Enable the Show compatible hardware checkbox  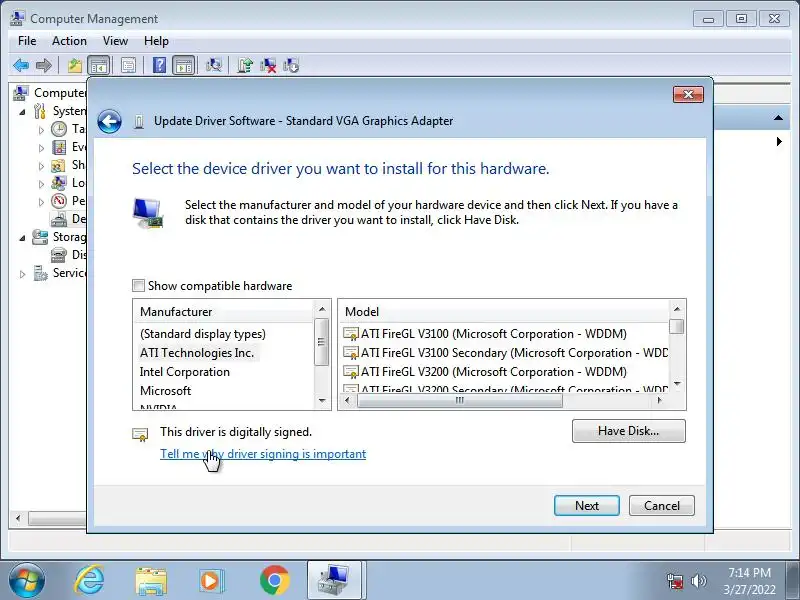click(138, 285)
